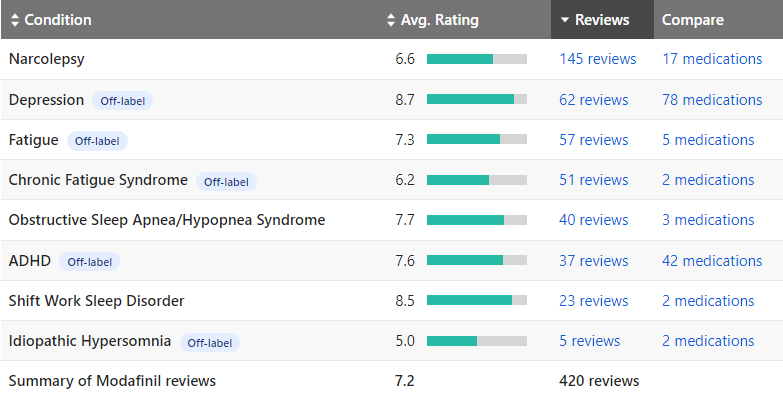Screen dimensions: 783x419
Task: Open the 145 reviews link for Narcolepsy
Action: coord(597,59)
